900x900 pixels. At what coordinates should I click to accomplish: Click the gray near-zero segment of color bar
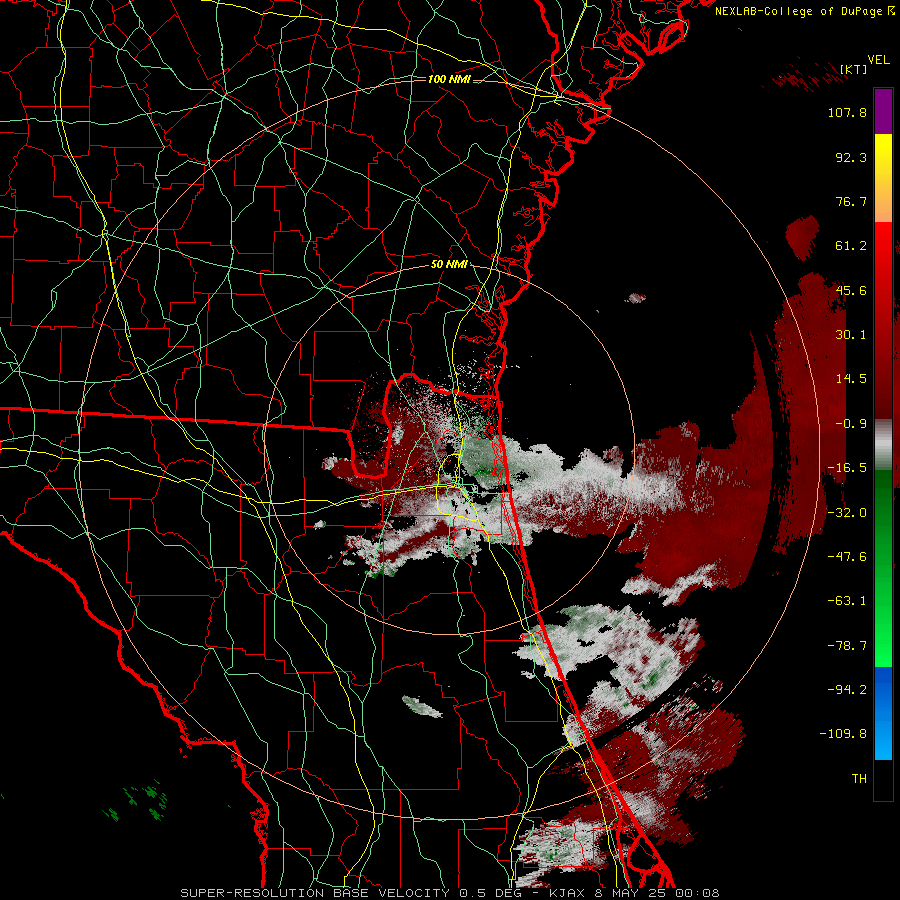(883, 444)
